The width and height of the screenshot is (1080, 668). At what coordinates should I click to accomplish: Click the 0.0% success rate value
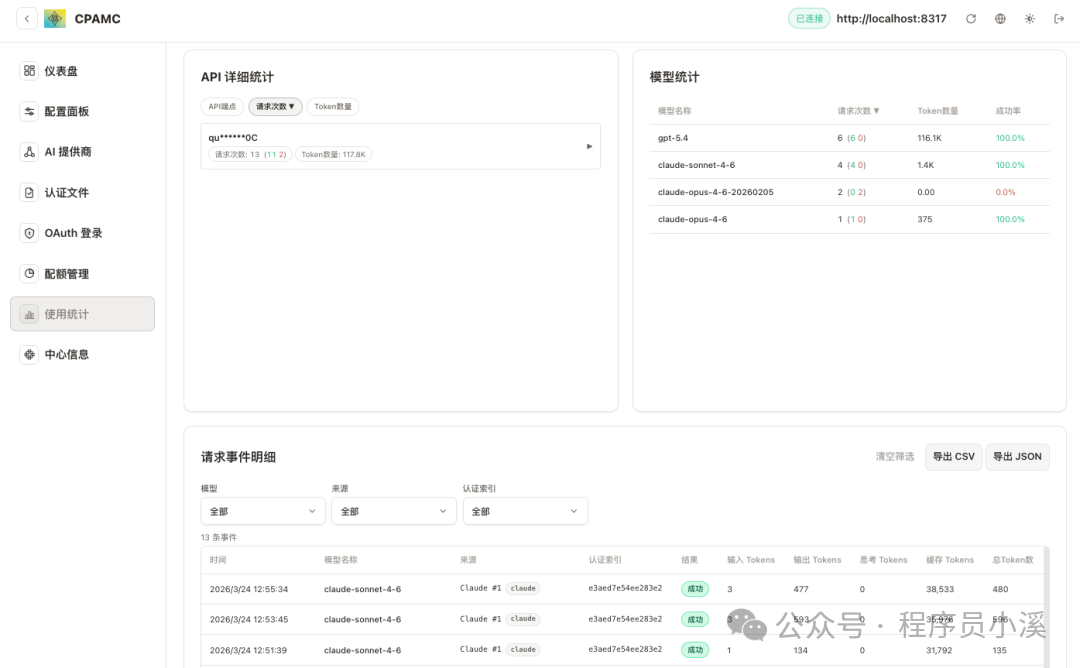click(1005, 192)
